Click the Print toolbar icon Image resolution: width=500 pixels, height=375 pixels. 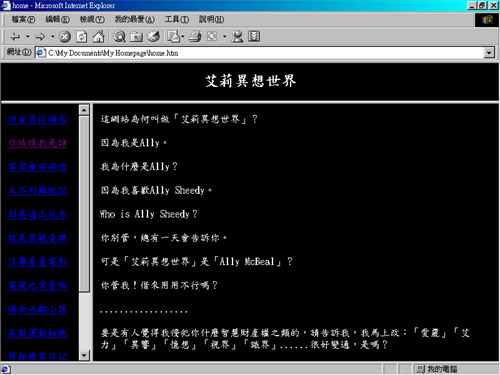click(195, 36)
